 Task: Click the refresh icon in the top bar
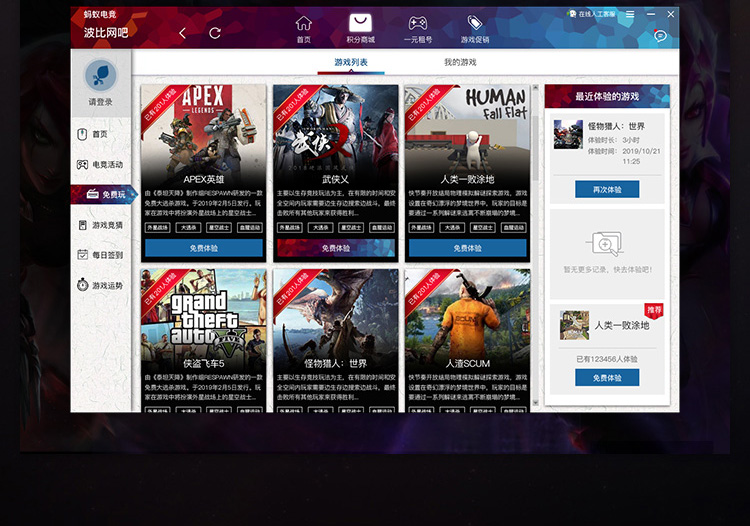(x=215, y=33)
